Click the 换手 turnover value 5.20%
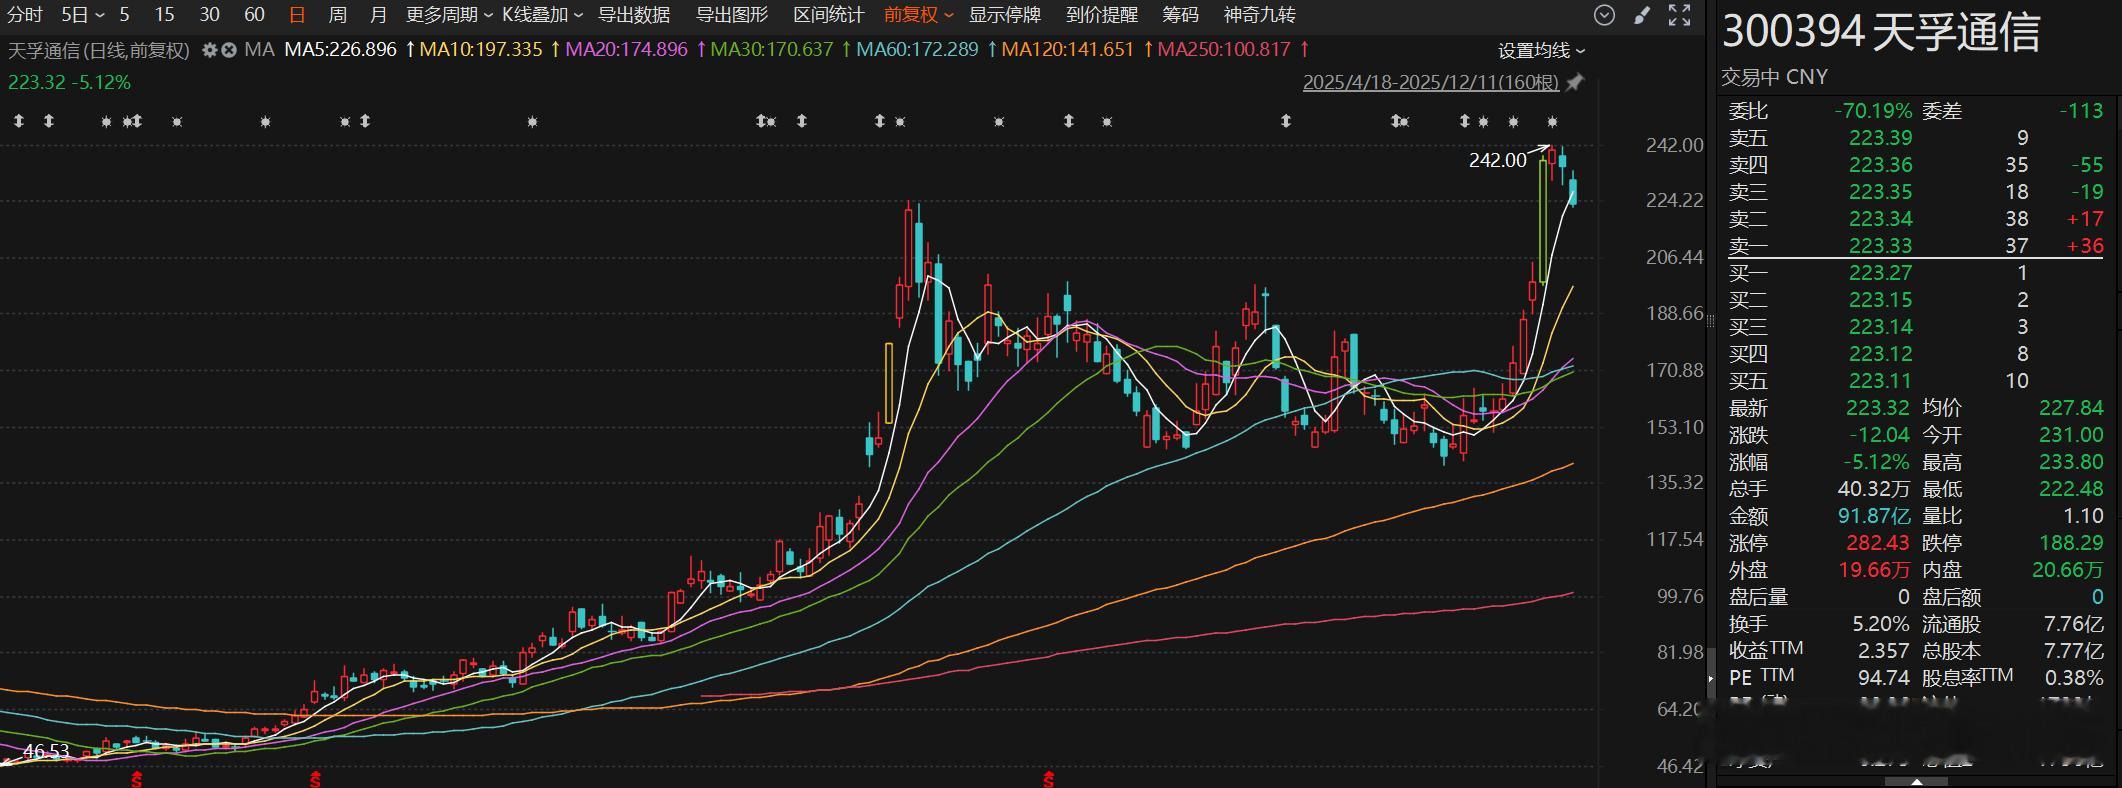This screenshot has height=788, width=2122. 1881,624
